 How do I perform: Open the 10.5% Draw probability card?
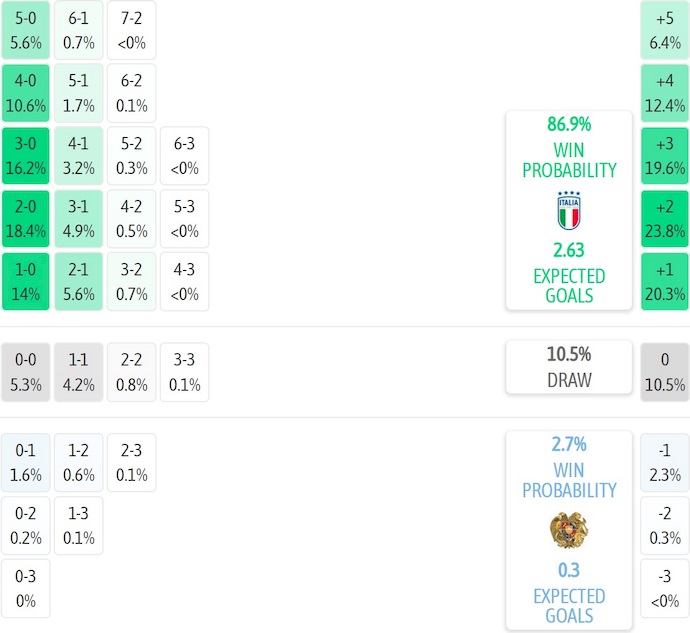point(568,367)
